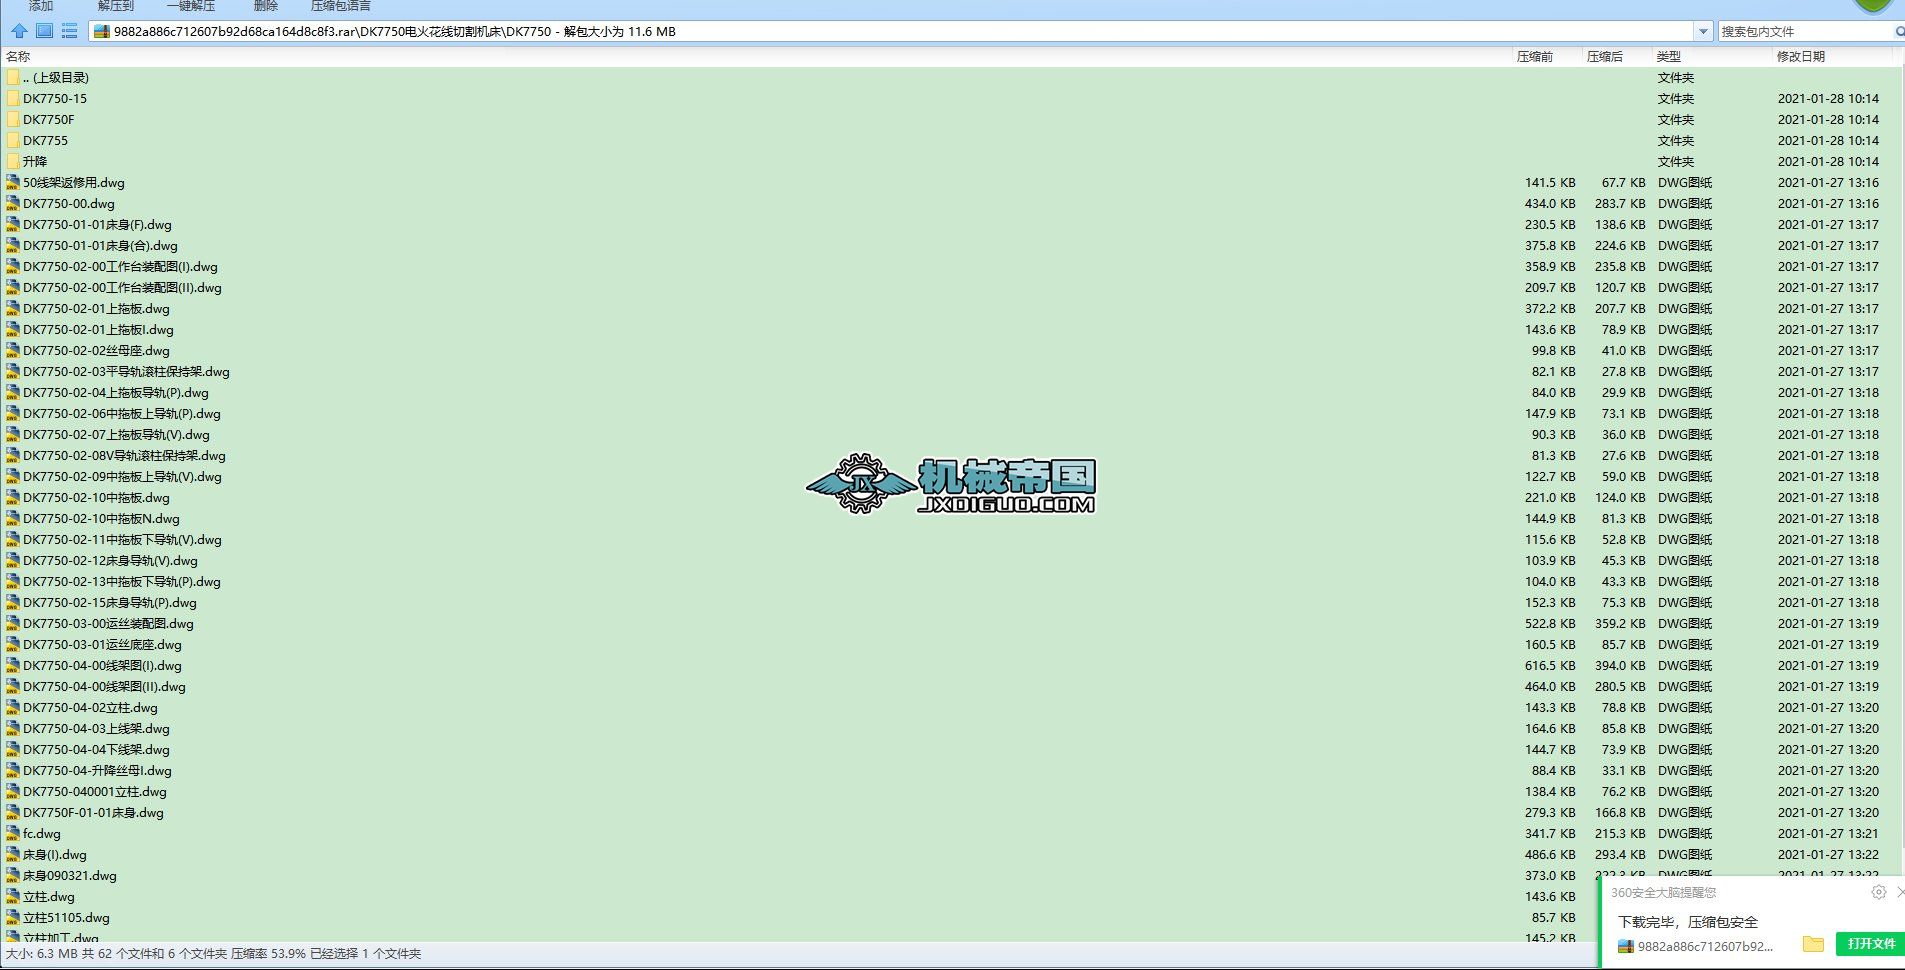Viewport: 1905px width, 970px height.
Task: Click .. (上级目录) to go up
Action: click(62, 77)
